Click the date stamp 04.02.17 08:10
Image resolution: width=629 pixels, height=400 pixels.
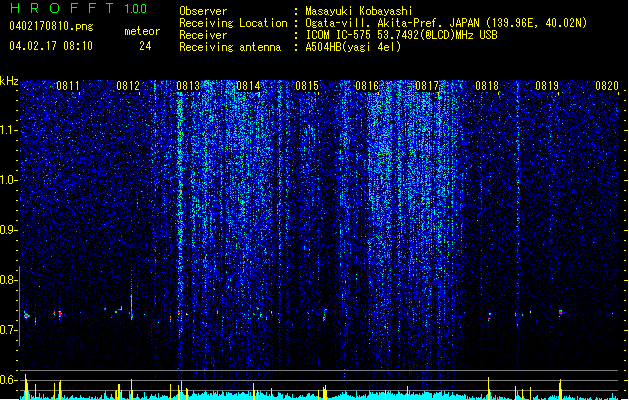point(51,46)
